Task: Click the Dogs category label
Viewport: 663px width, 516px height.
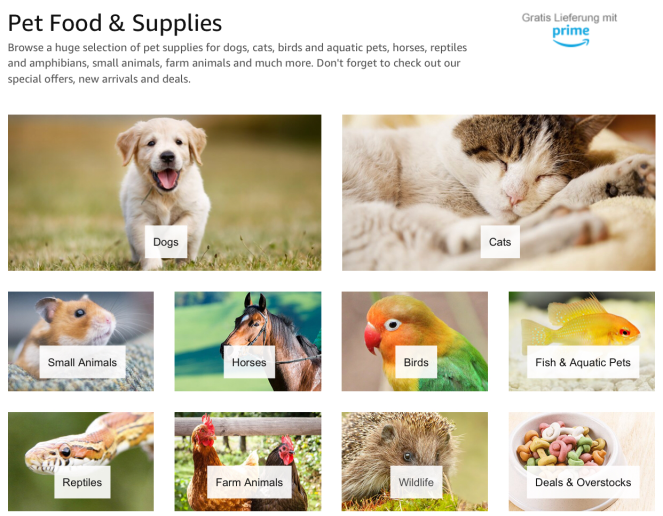Action: (166, 242)
